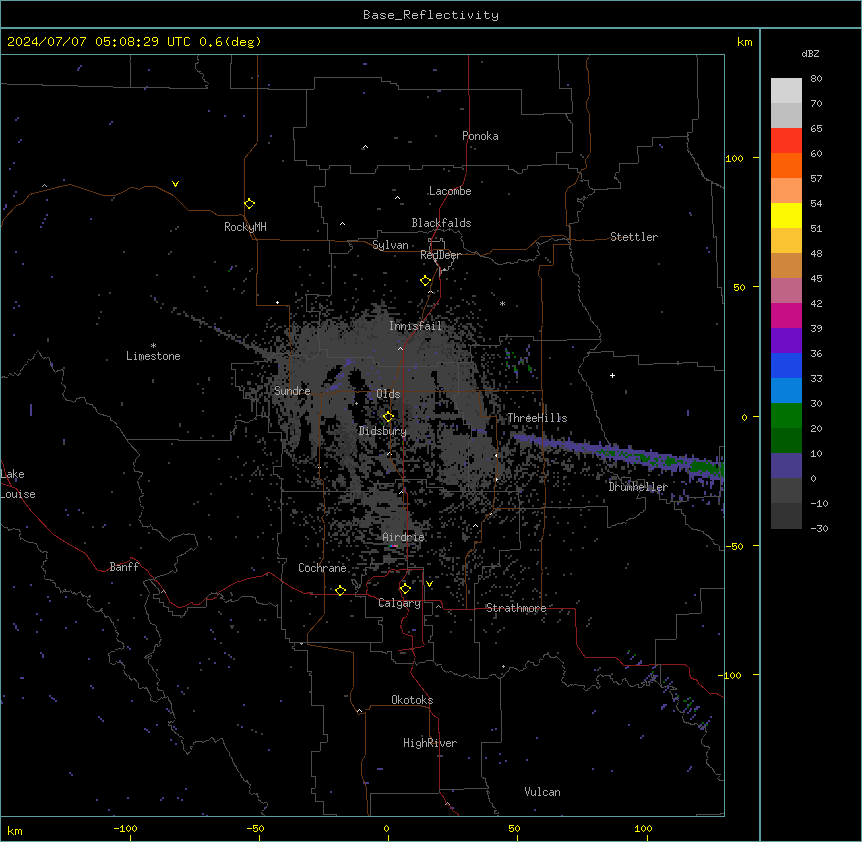Click the Ponoka city label
This screenshot has height=842, width=862.
click(480, 136)
